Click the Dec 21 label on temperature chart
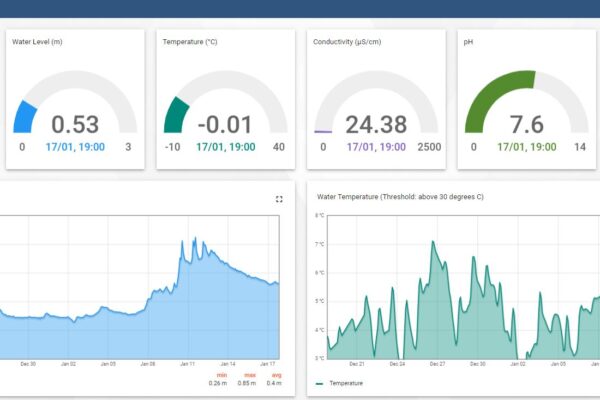 click(357, 364)
